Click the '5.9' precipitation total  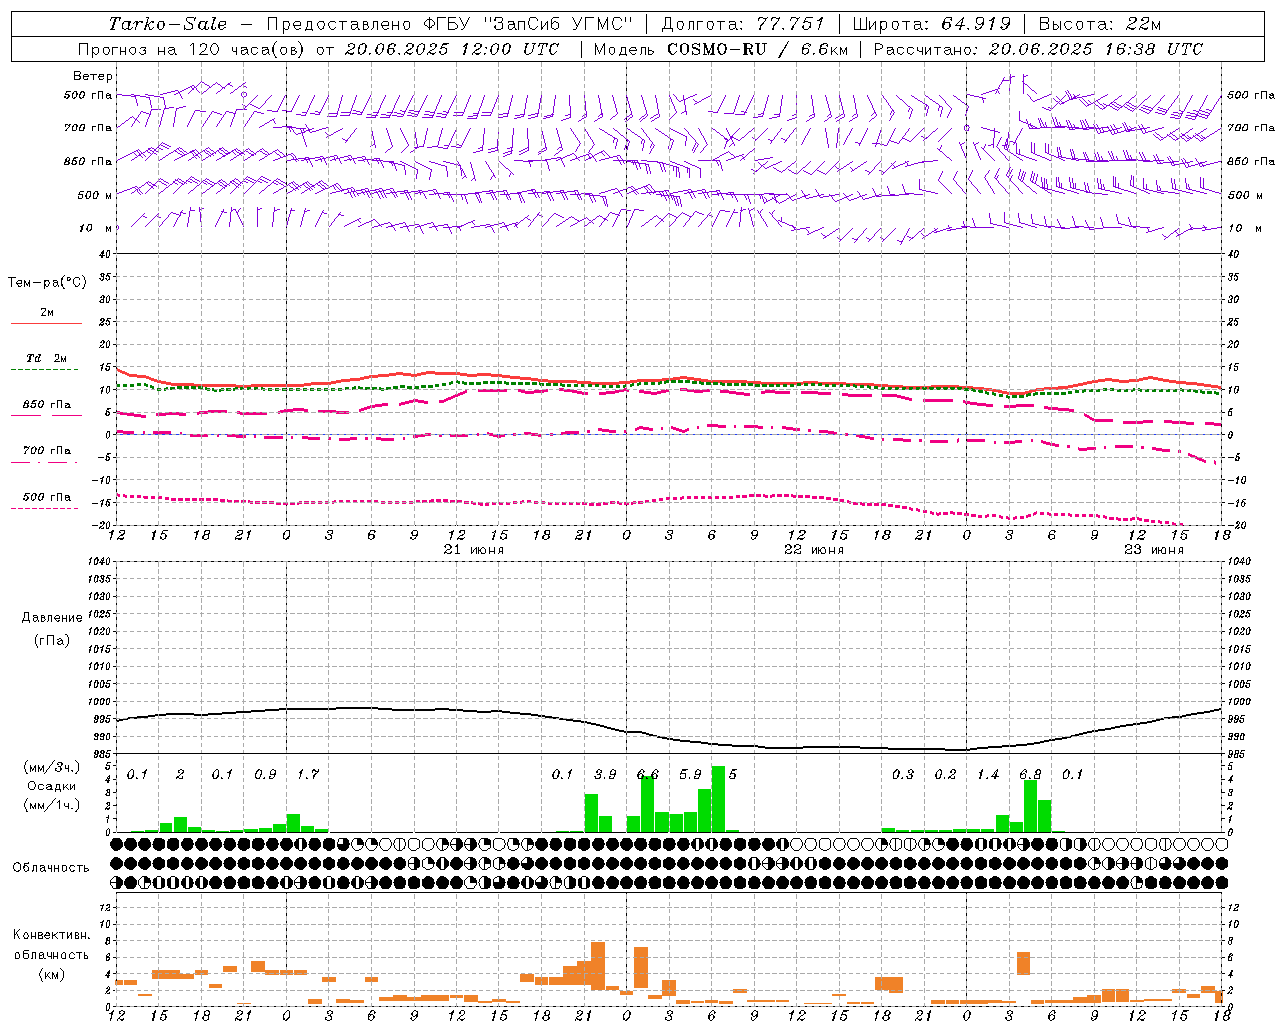[x=690, y=775]
